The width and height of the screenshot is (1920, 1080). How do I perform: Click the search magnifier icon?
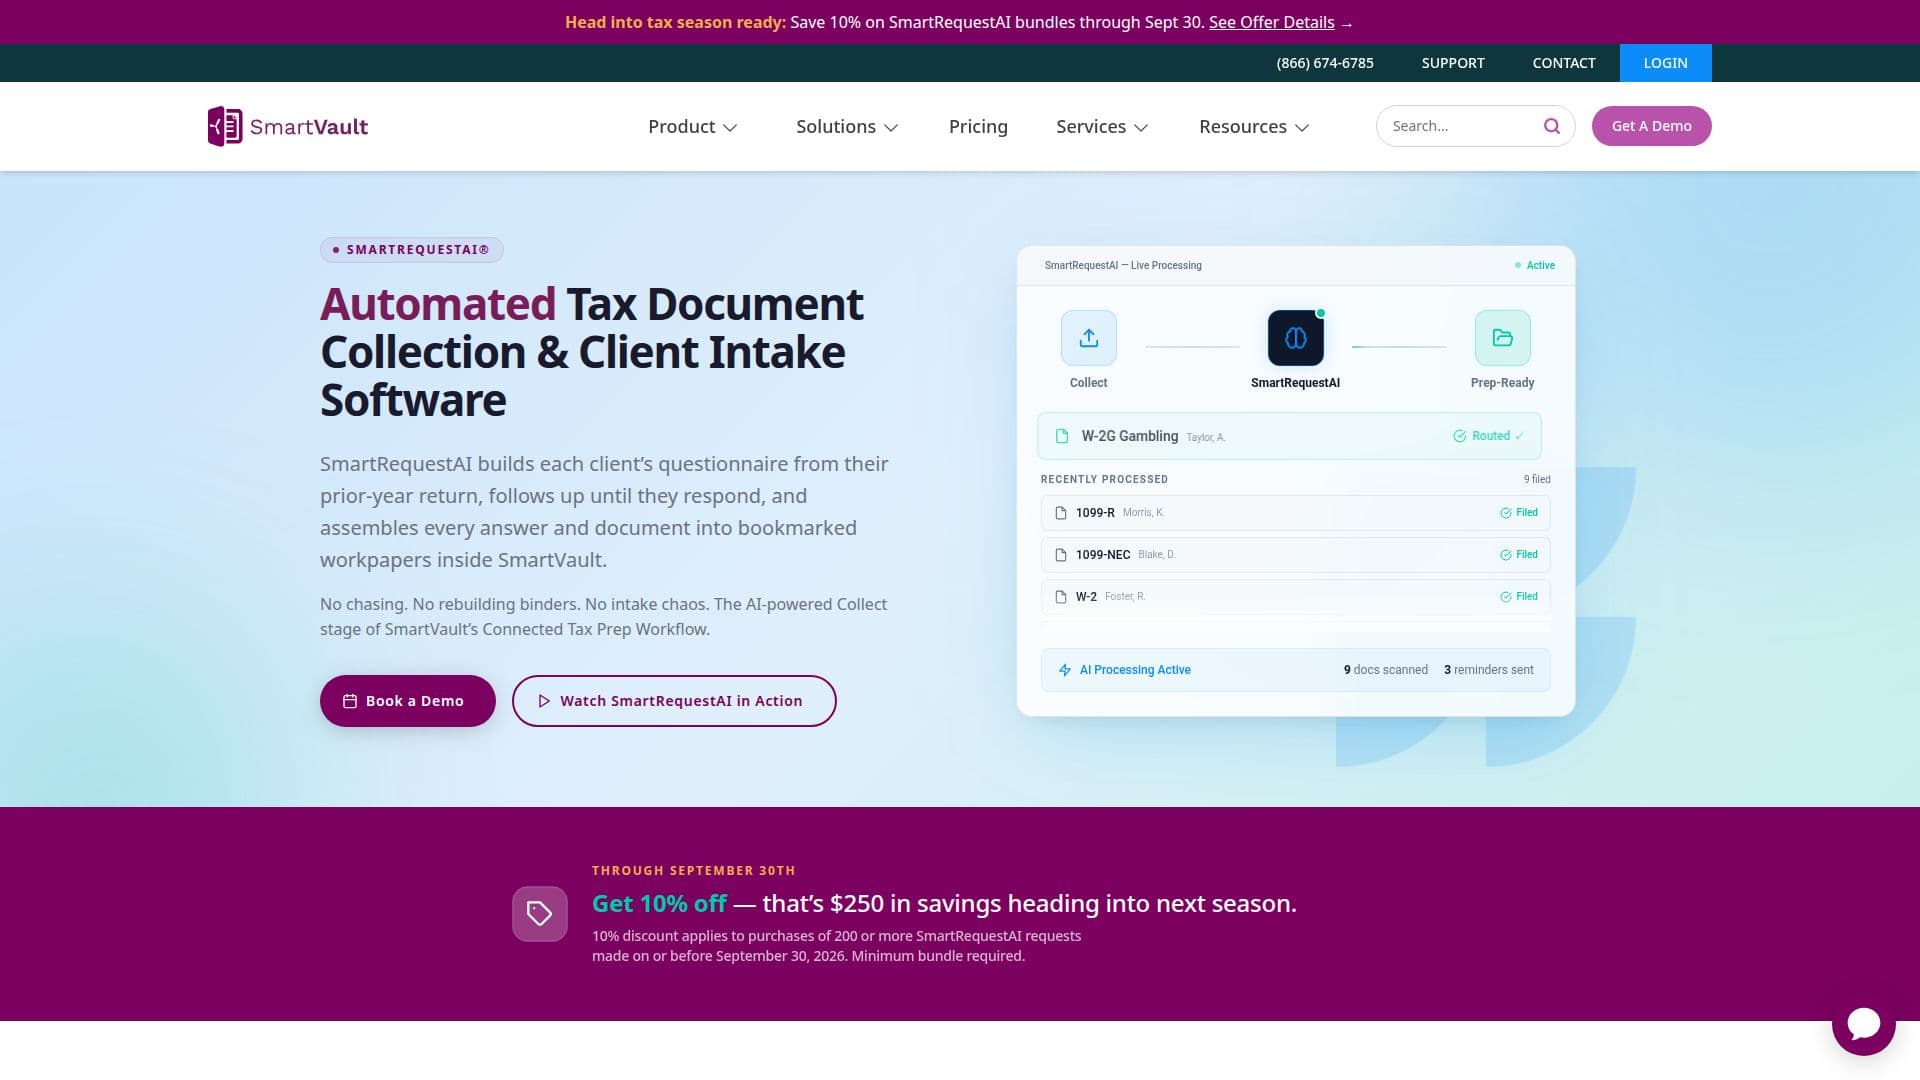tap(1552, 126)
